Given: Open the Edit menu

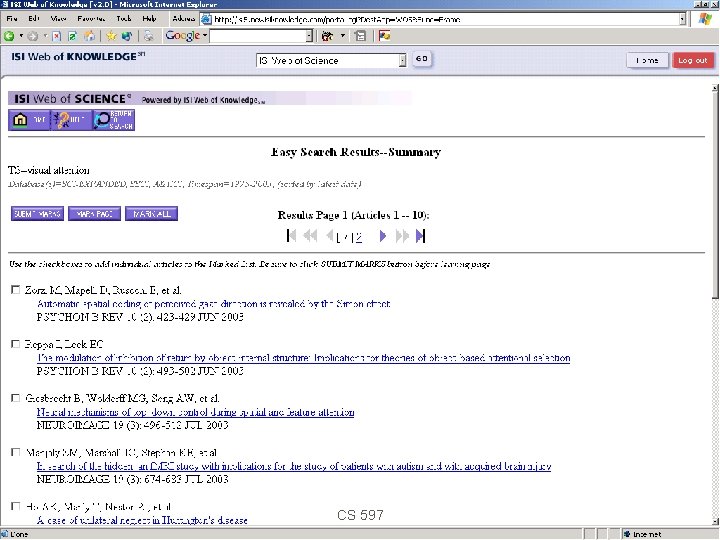Looking at the screenshot, I should tap(34, 18).
